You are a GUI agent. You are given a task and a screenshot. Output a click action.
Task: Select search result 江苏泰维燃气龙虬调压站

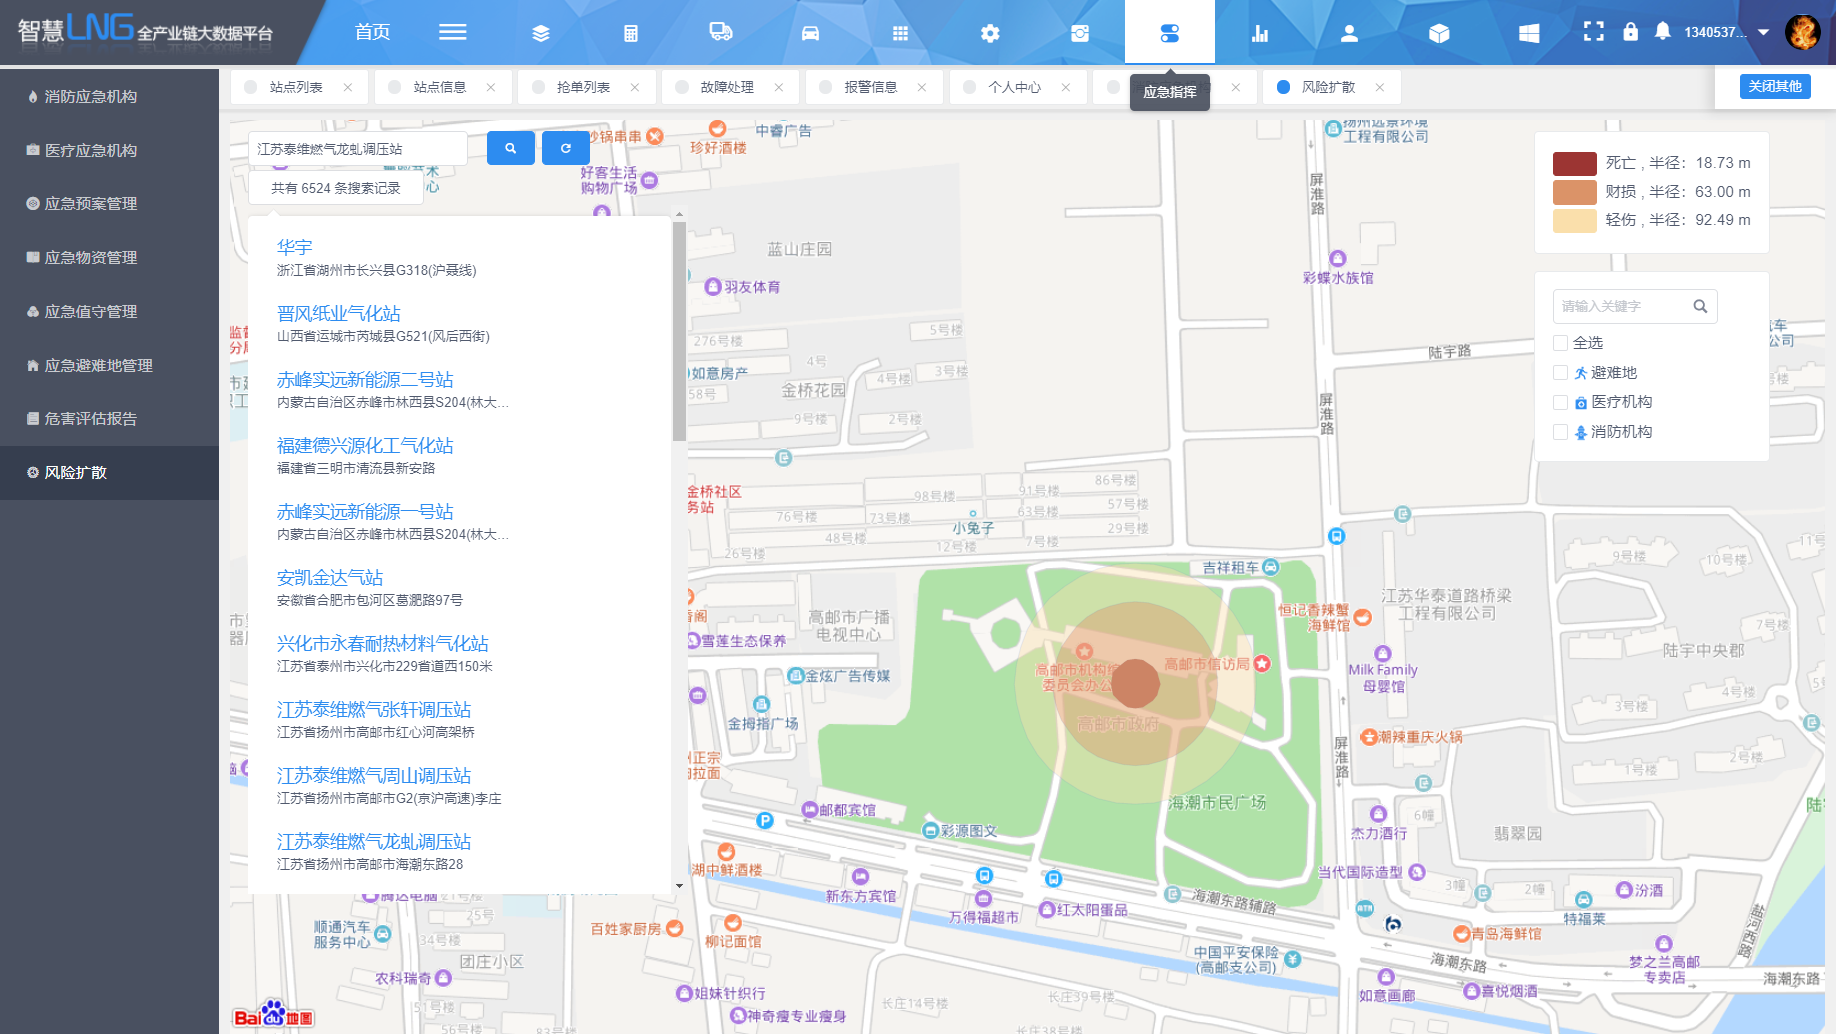click(374, 841)
